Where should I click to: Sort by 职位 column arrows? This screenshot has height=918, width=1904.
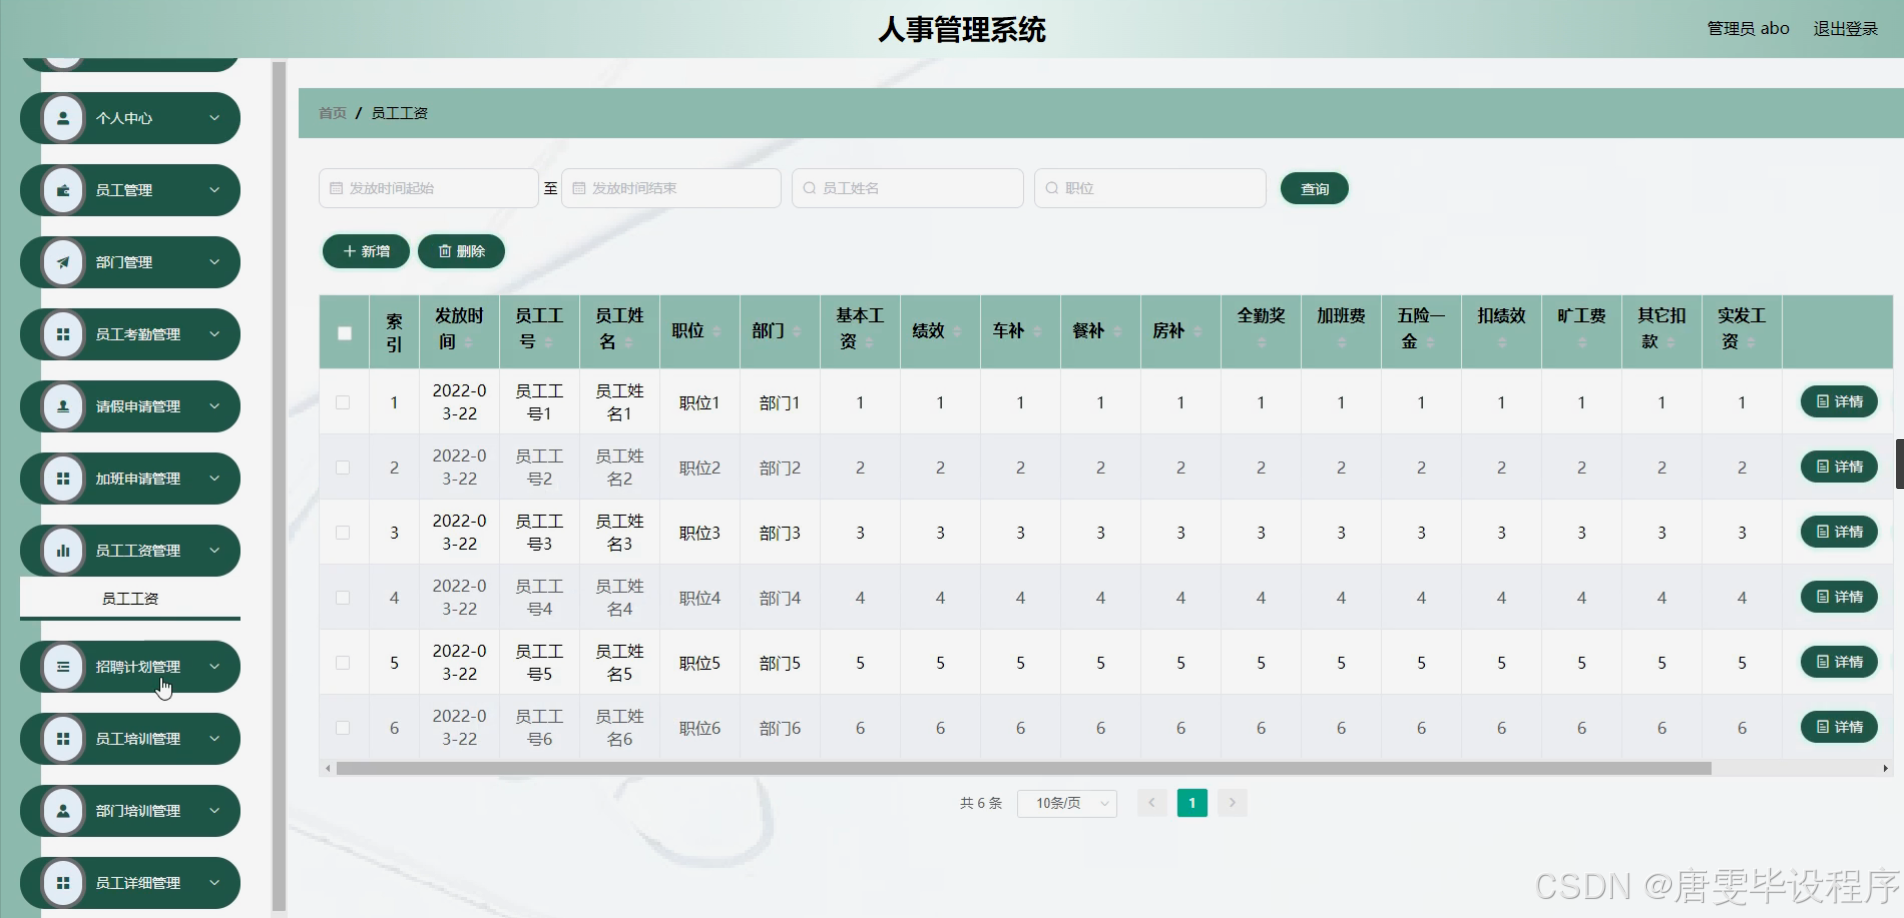tap(717, 331)
